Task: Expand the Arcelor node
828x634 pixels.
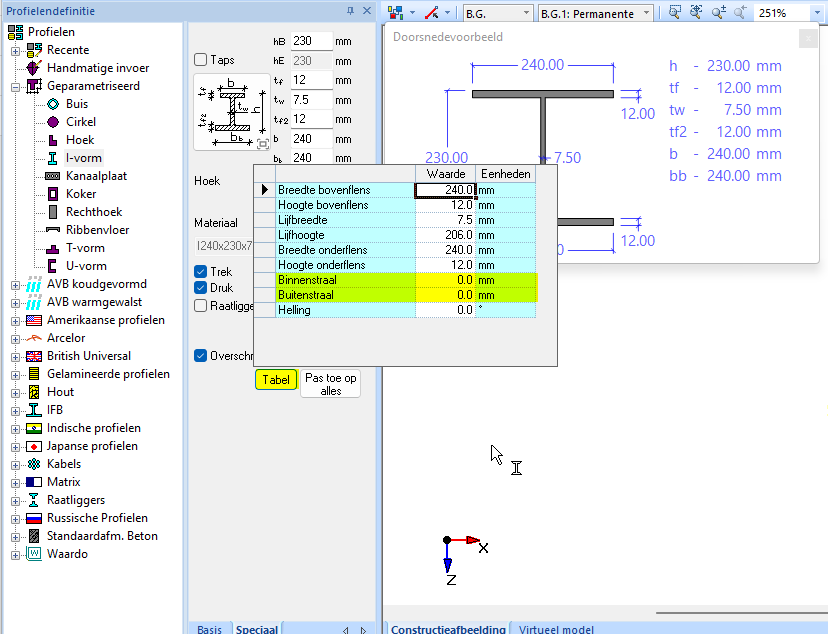Action: pyautogui.click(x=15, y=339)
